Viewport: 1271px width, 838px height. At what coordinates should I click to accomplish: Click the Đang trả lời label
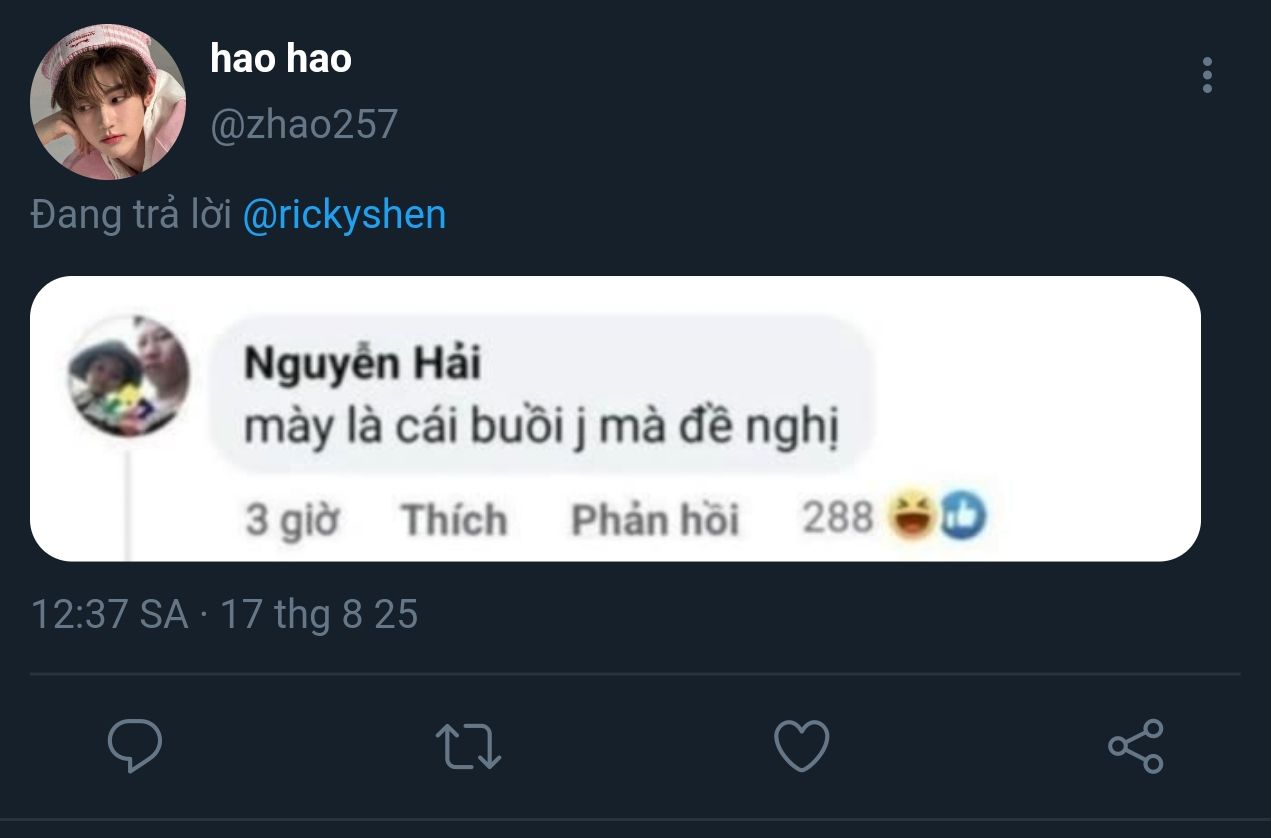click(132, 215)
